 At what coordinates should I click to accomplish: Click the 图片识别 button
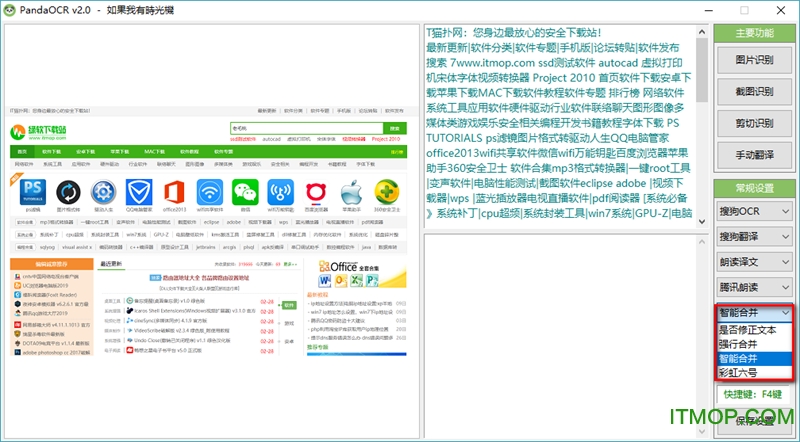(754, 60)
